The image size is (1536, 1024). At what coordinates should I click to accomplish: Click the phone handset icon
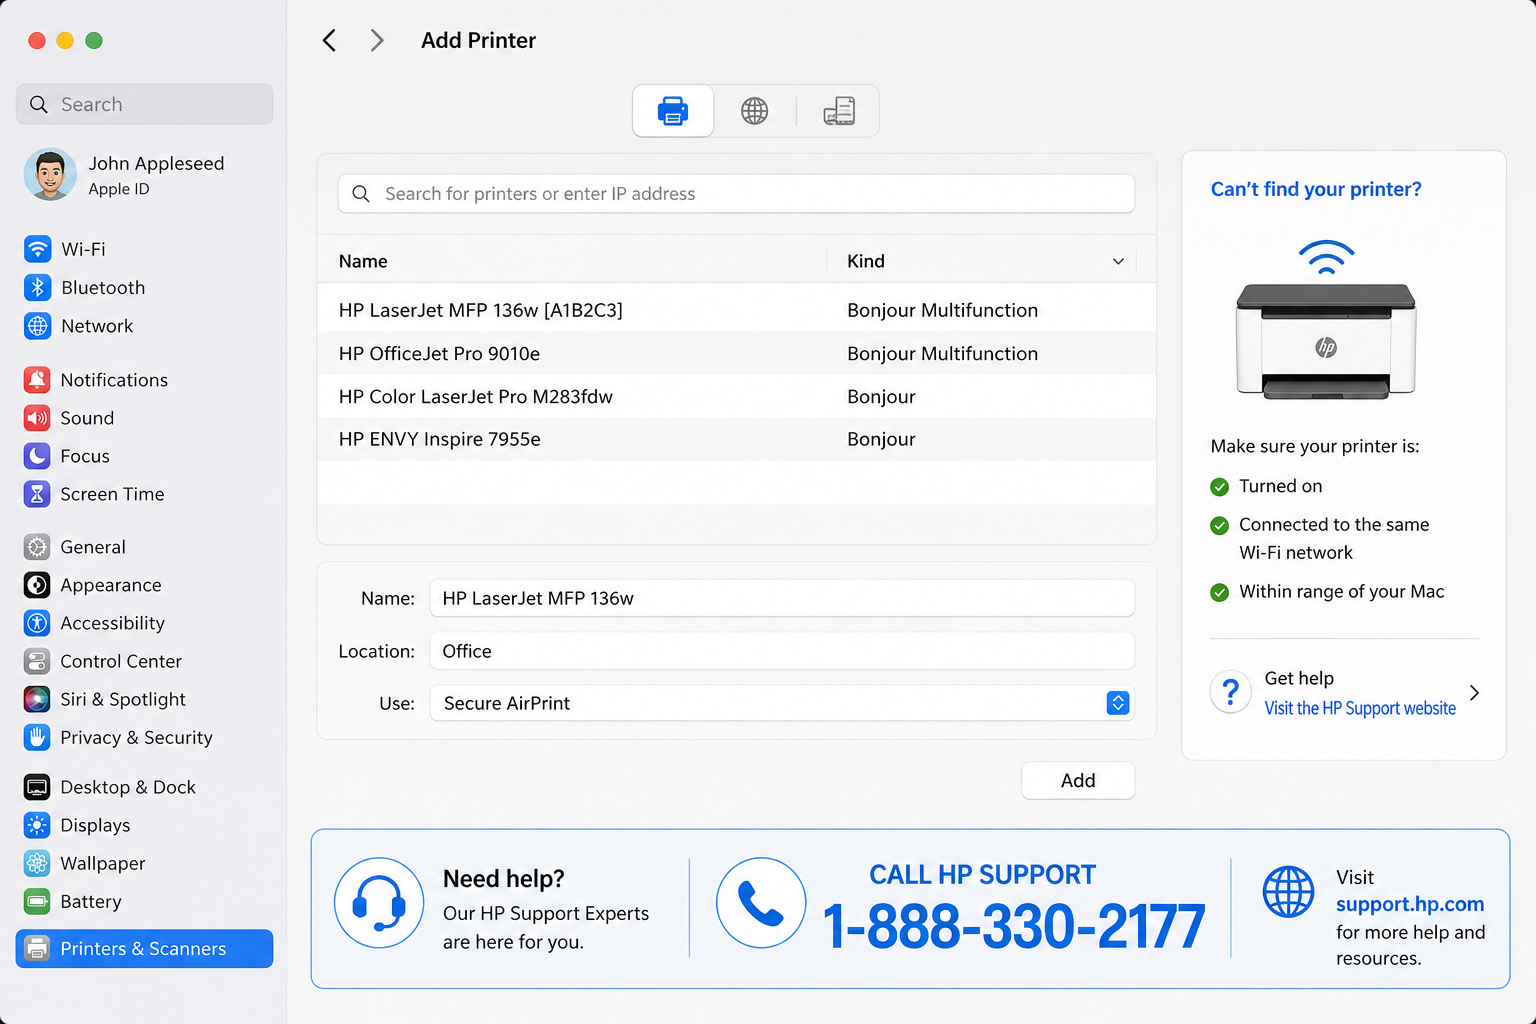click(761, 903)
